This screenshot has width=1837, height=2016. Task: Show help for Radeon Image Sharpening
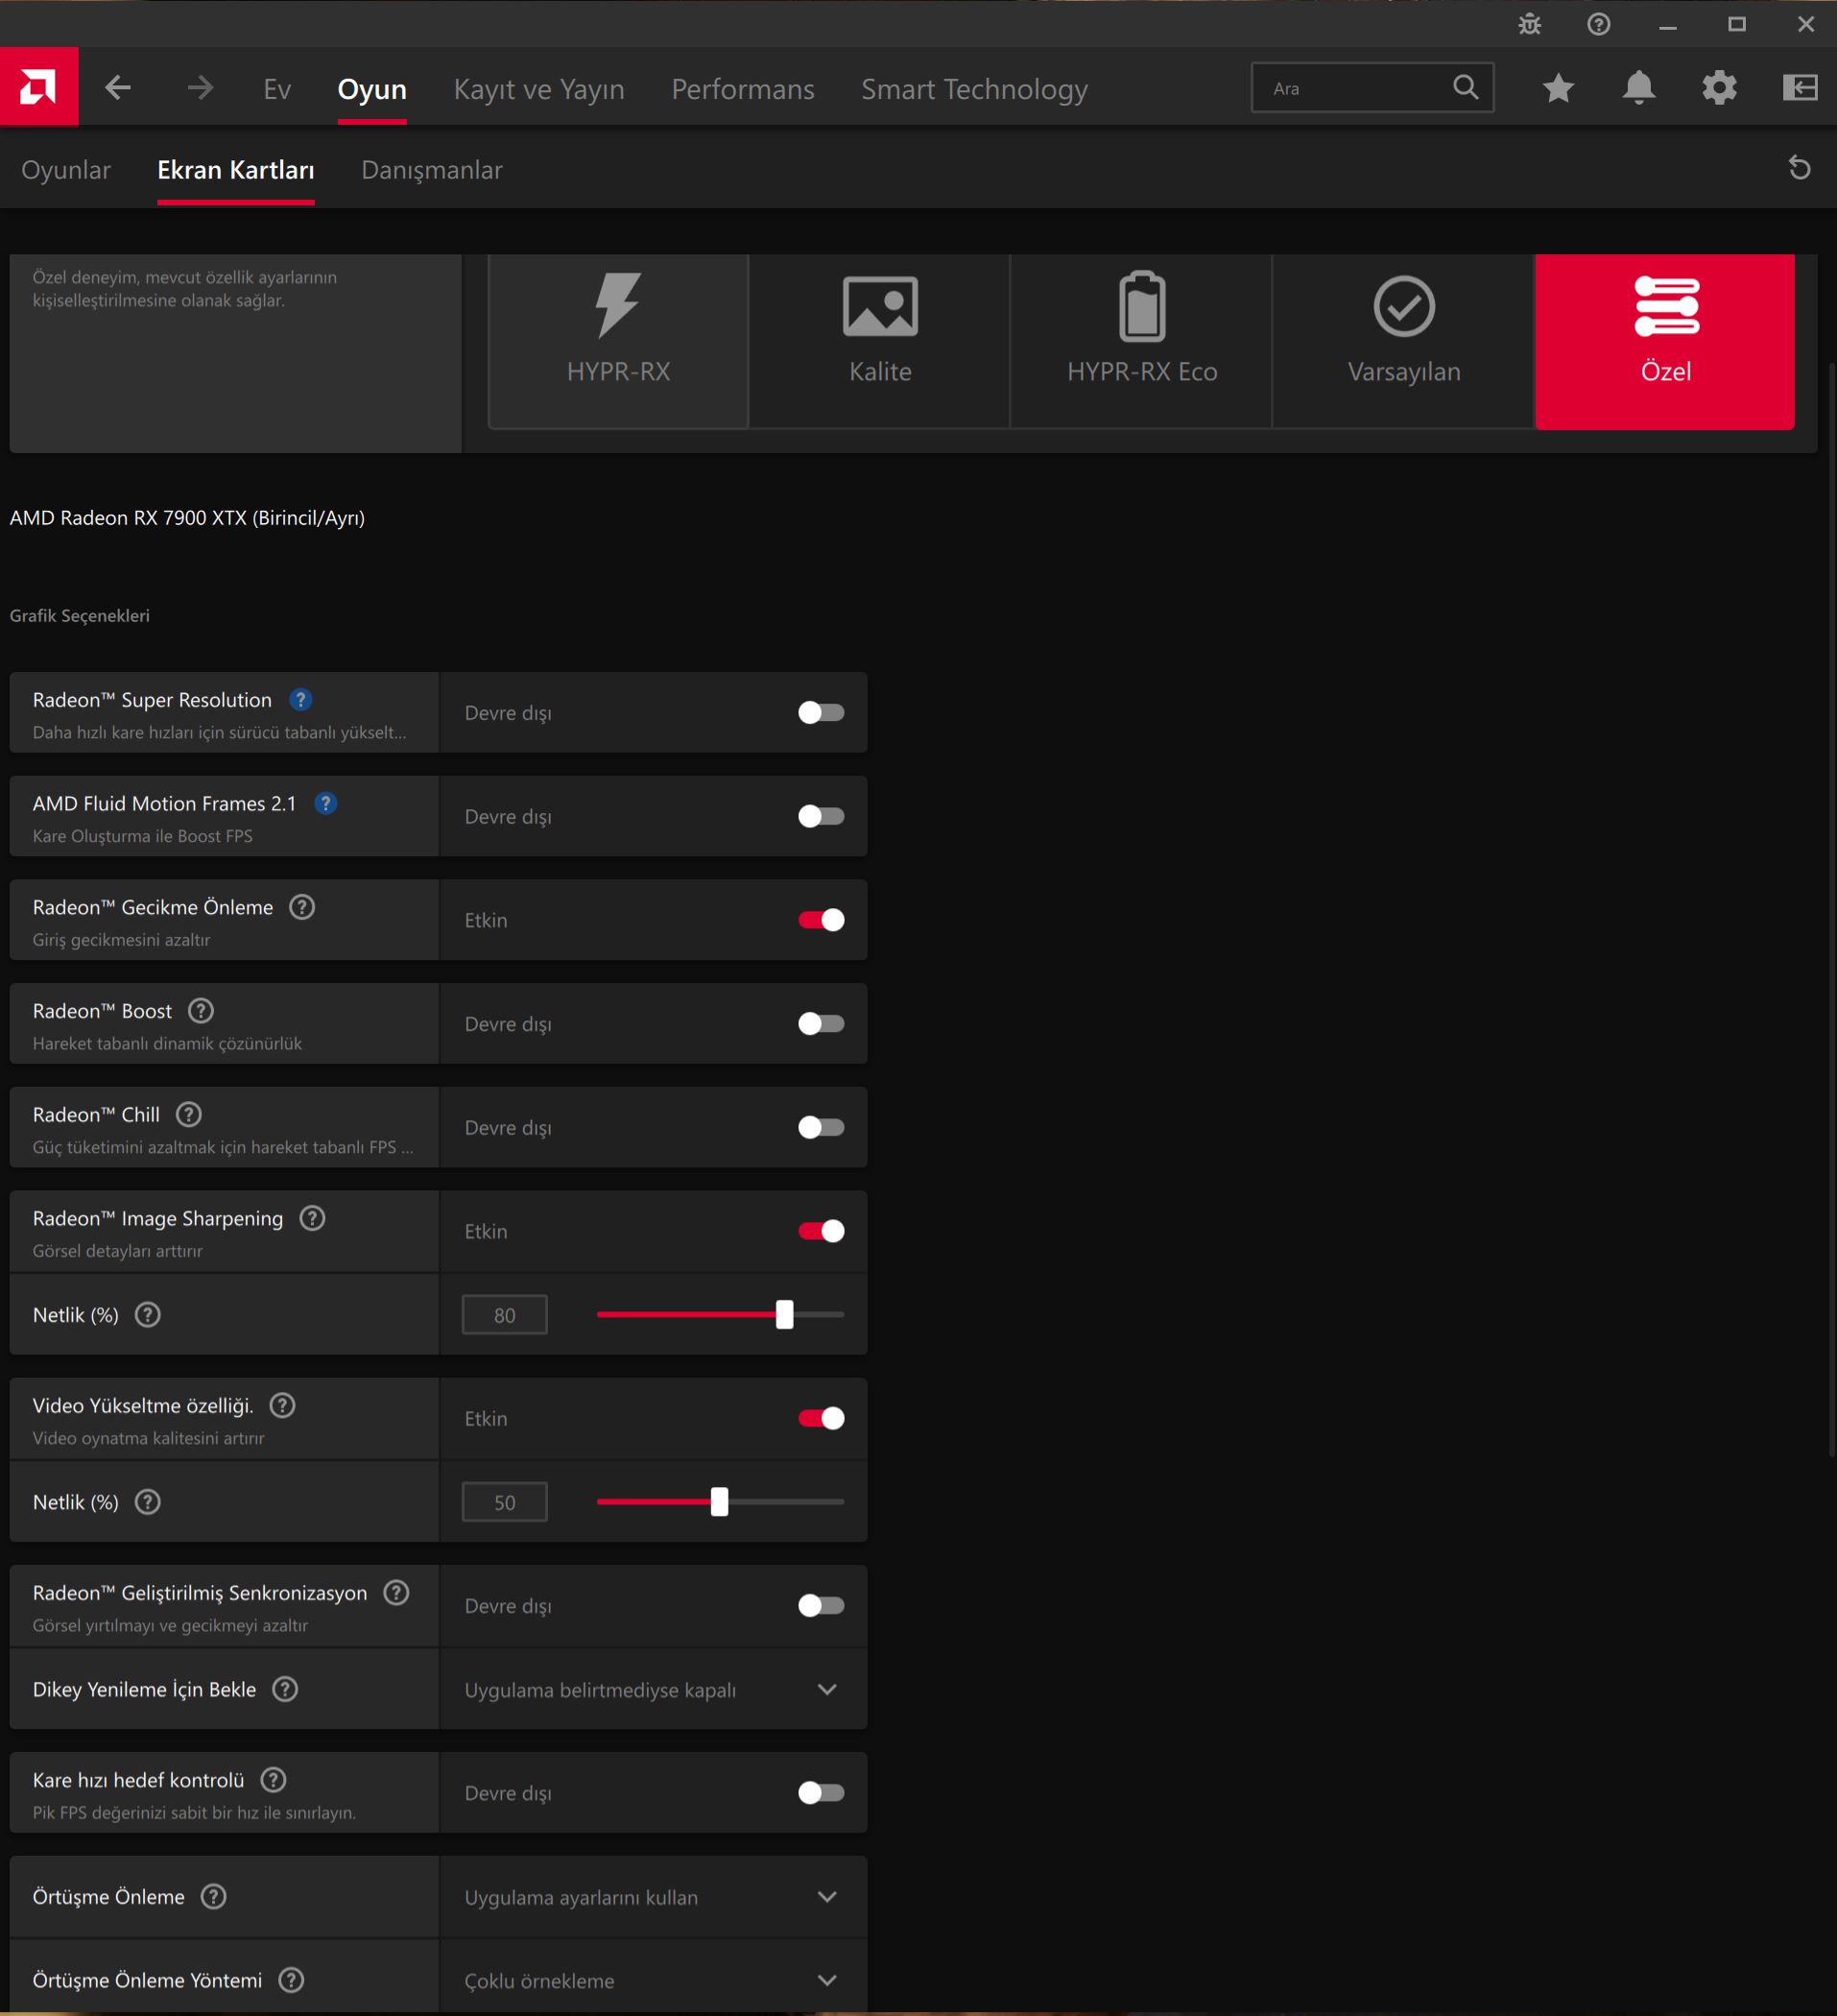click(312, 1218)
